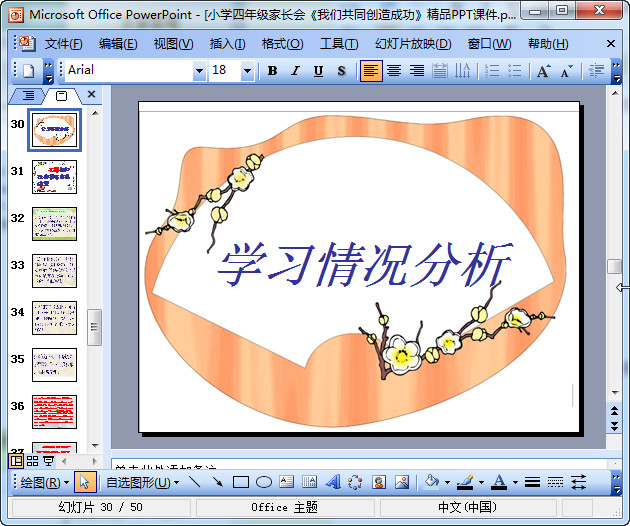Open the 自选图形 AutoShapes menu
Image resolution: width=630 pixels, height=526 pixels.
coord(143,482)
